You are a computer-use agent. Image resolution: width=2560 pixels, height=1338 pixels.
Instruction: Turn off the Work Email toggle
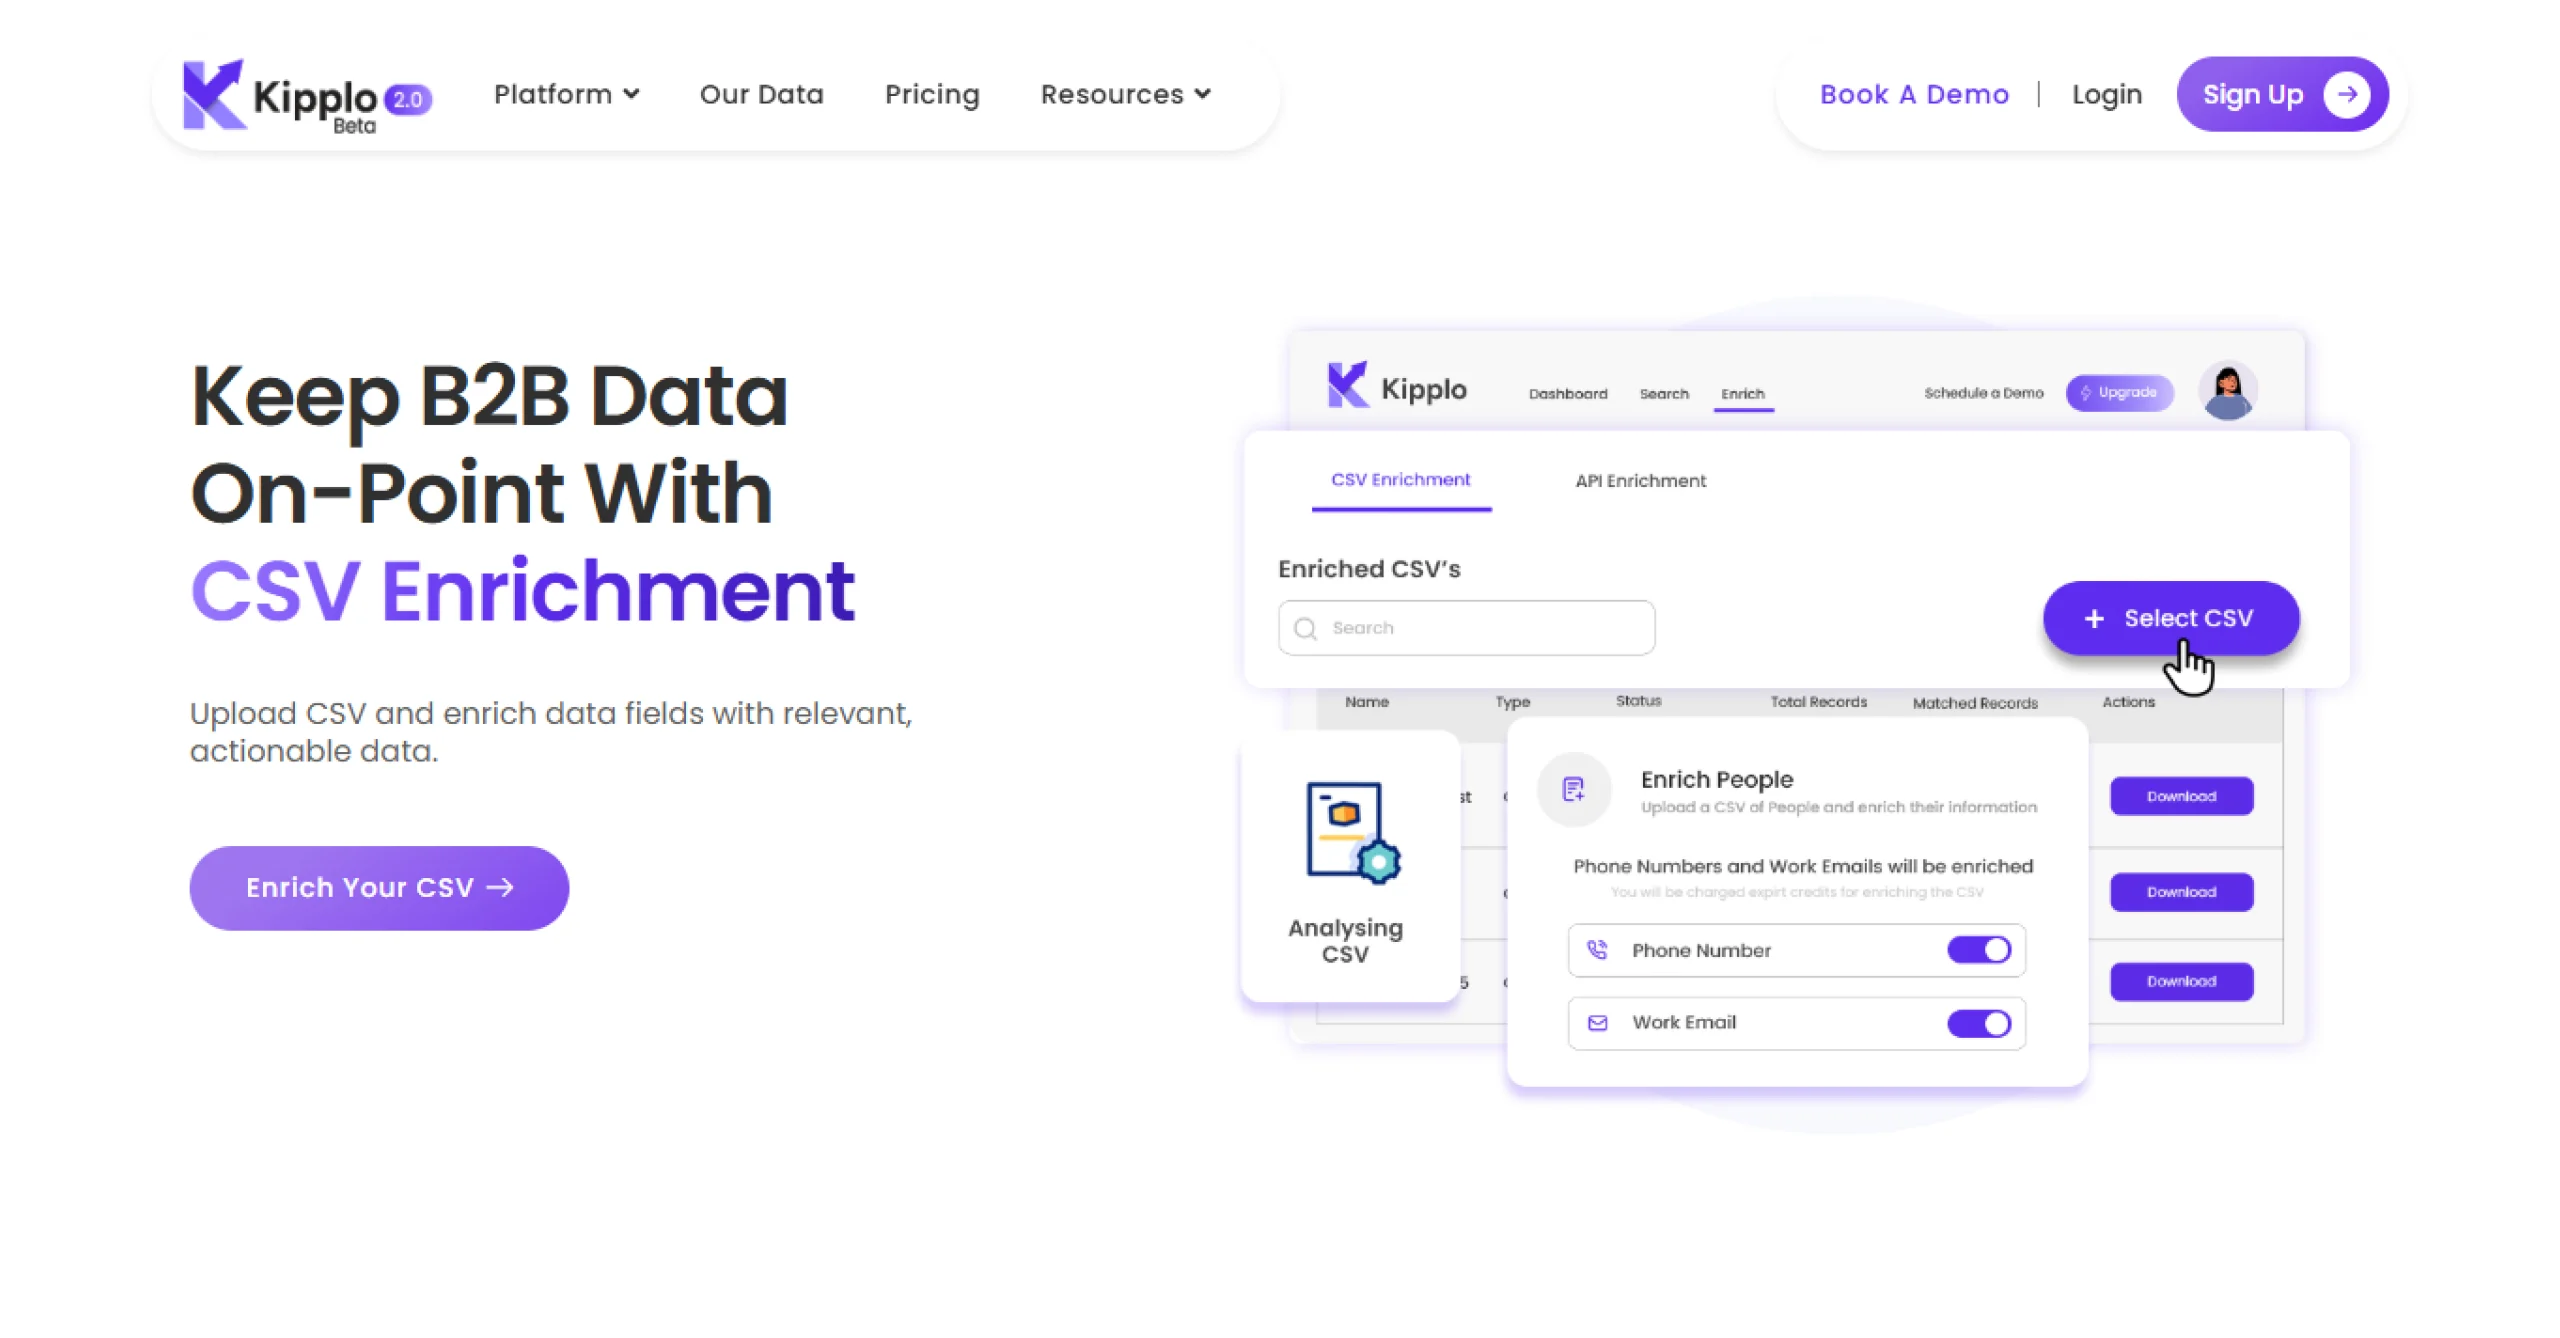(x=1979, y=1023)
